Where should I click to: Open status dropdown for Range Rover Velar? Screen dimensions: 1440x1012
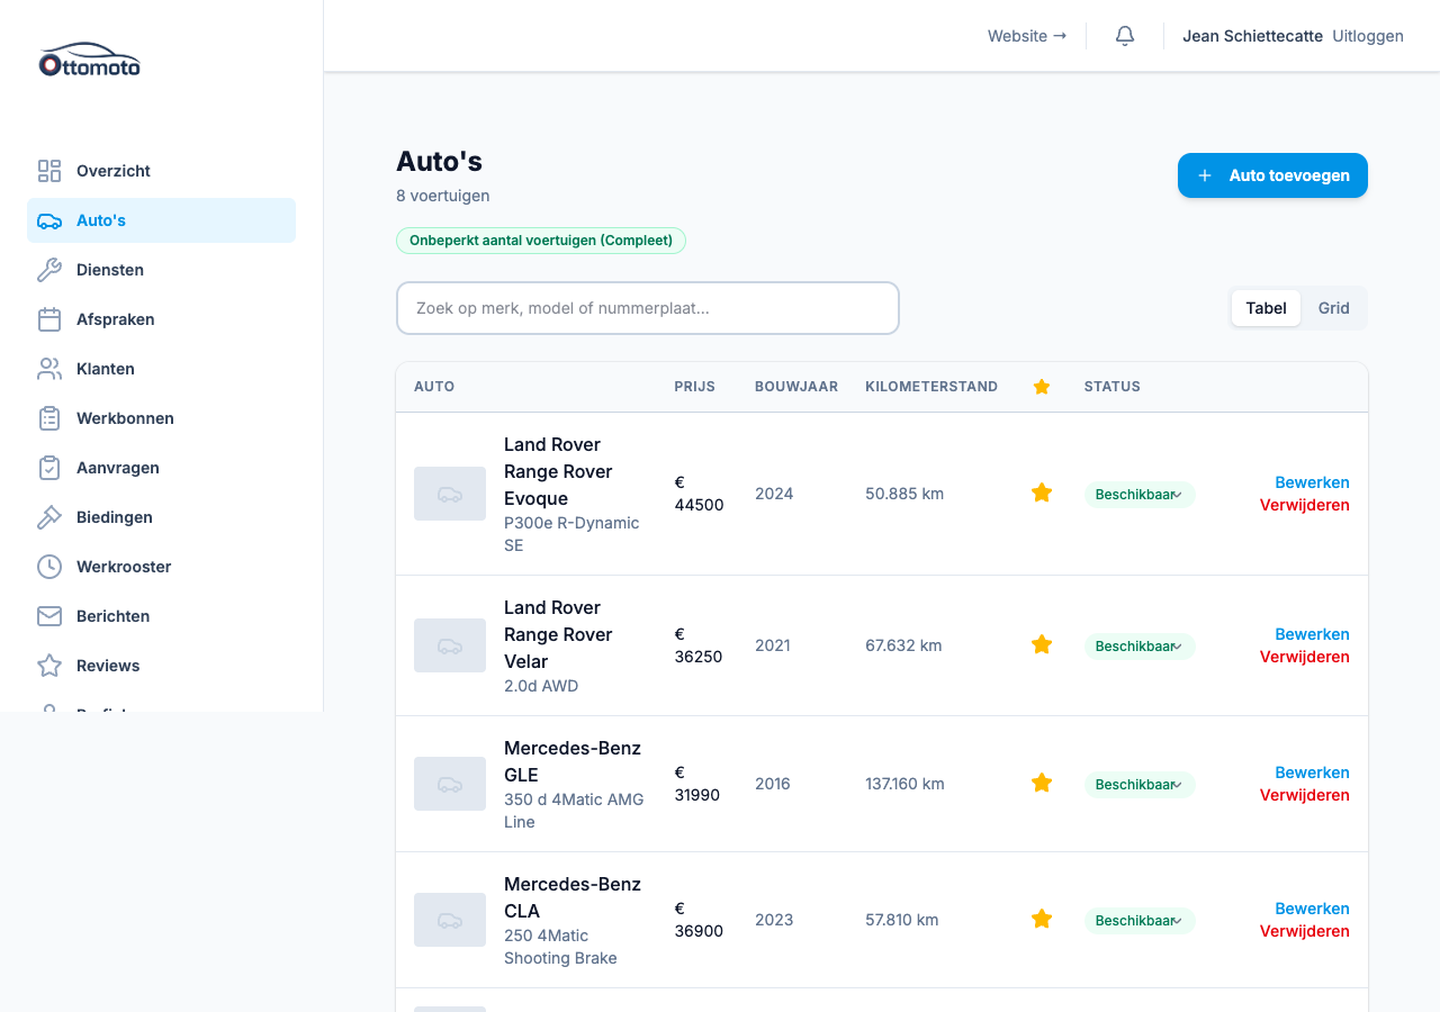(1139, 647)
